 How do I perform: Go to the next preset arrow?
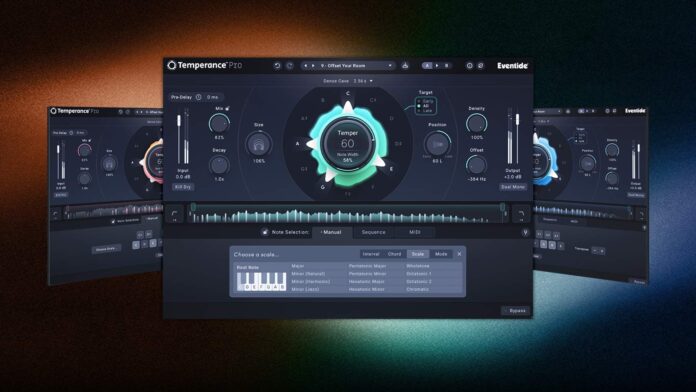313,66
